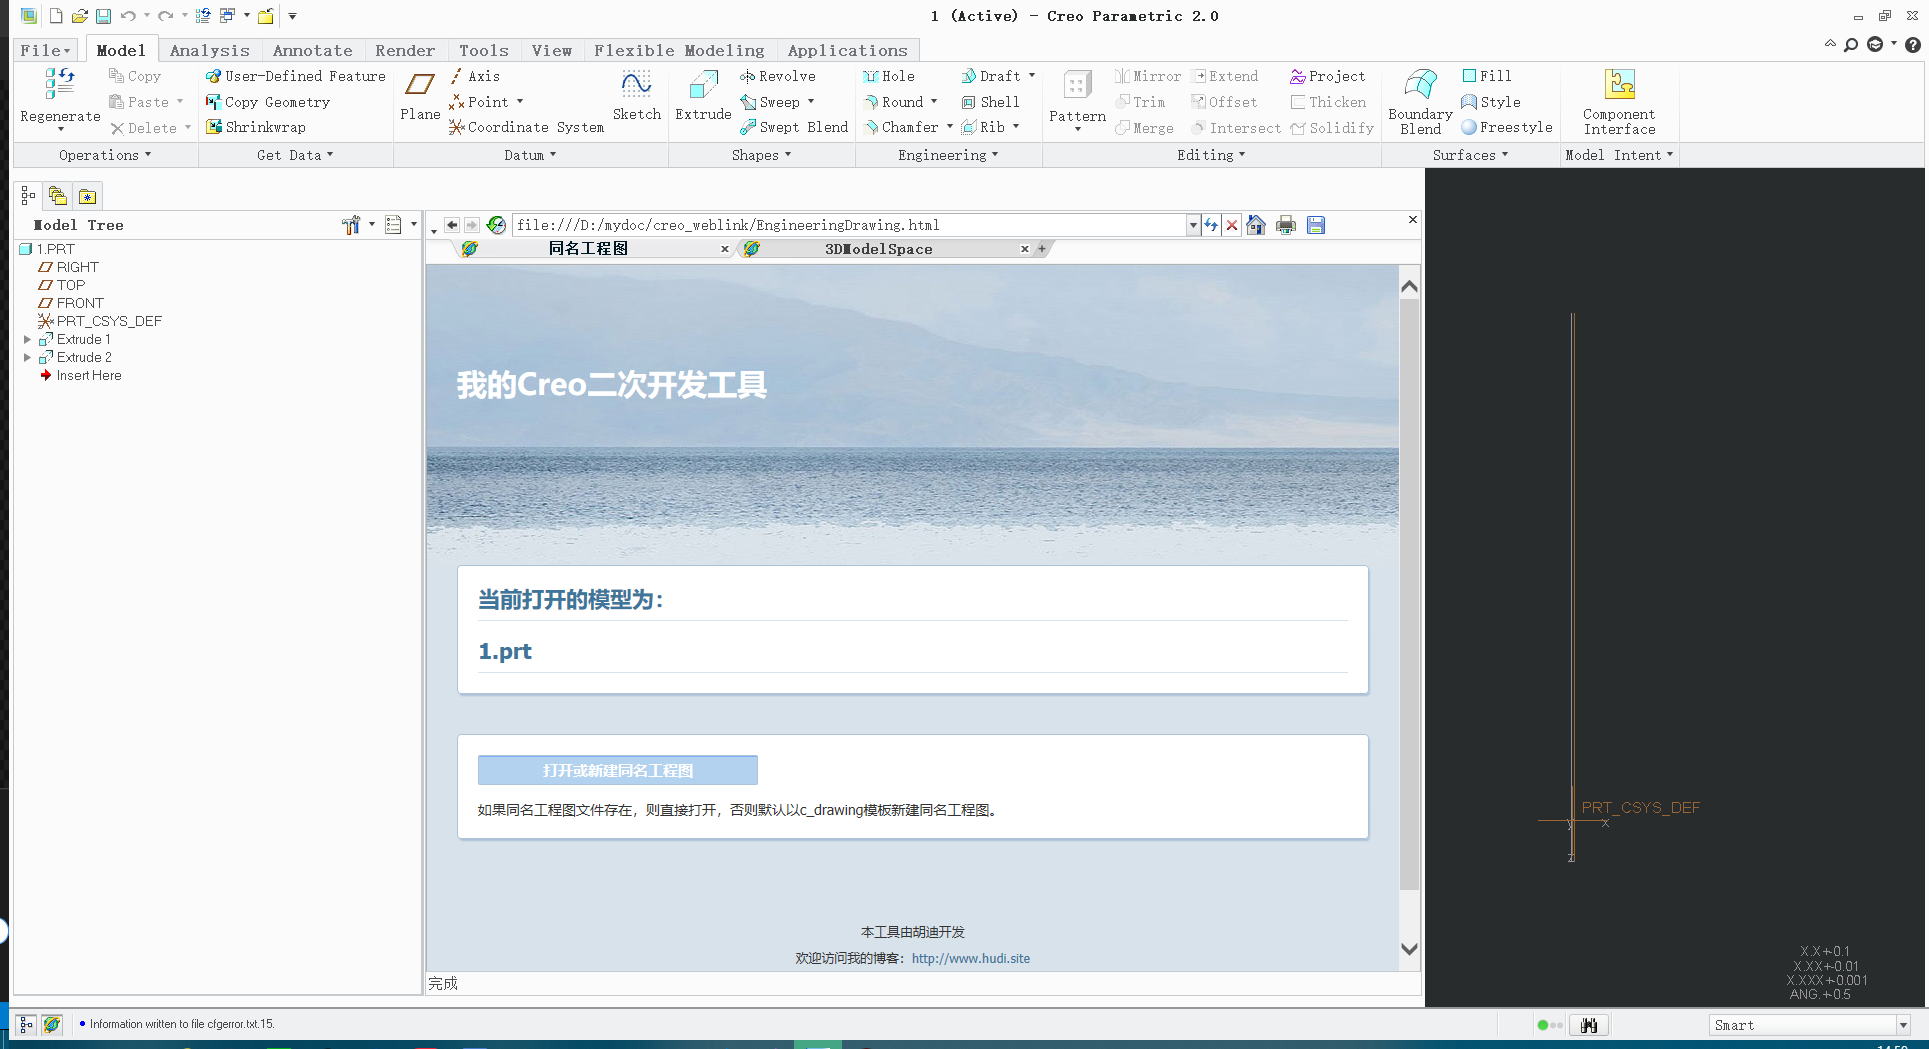Toggle the embedded browser in status bar

coord(52,1024)
